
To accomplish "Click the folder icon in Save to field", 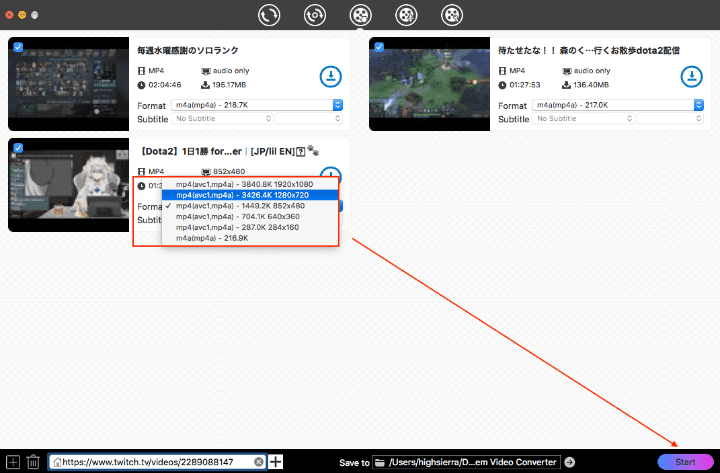I will (380, 462).
